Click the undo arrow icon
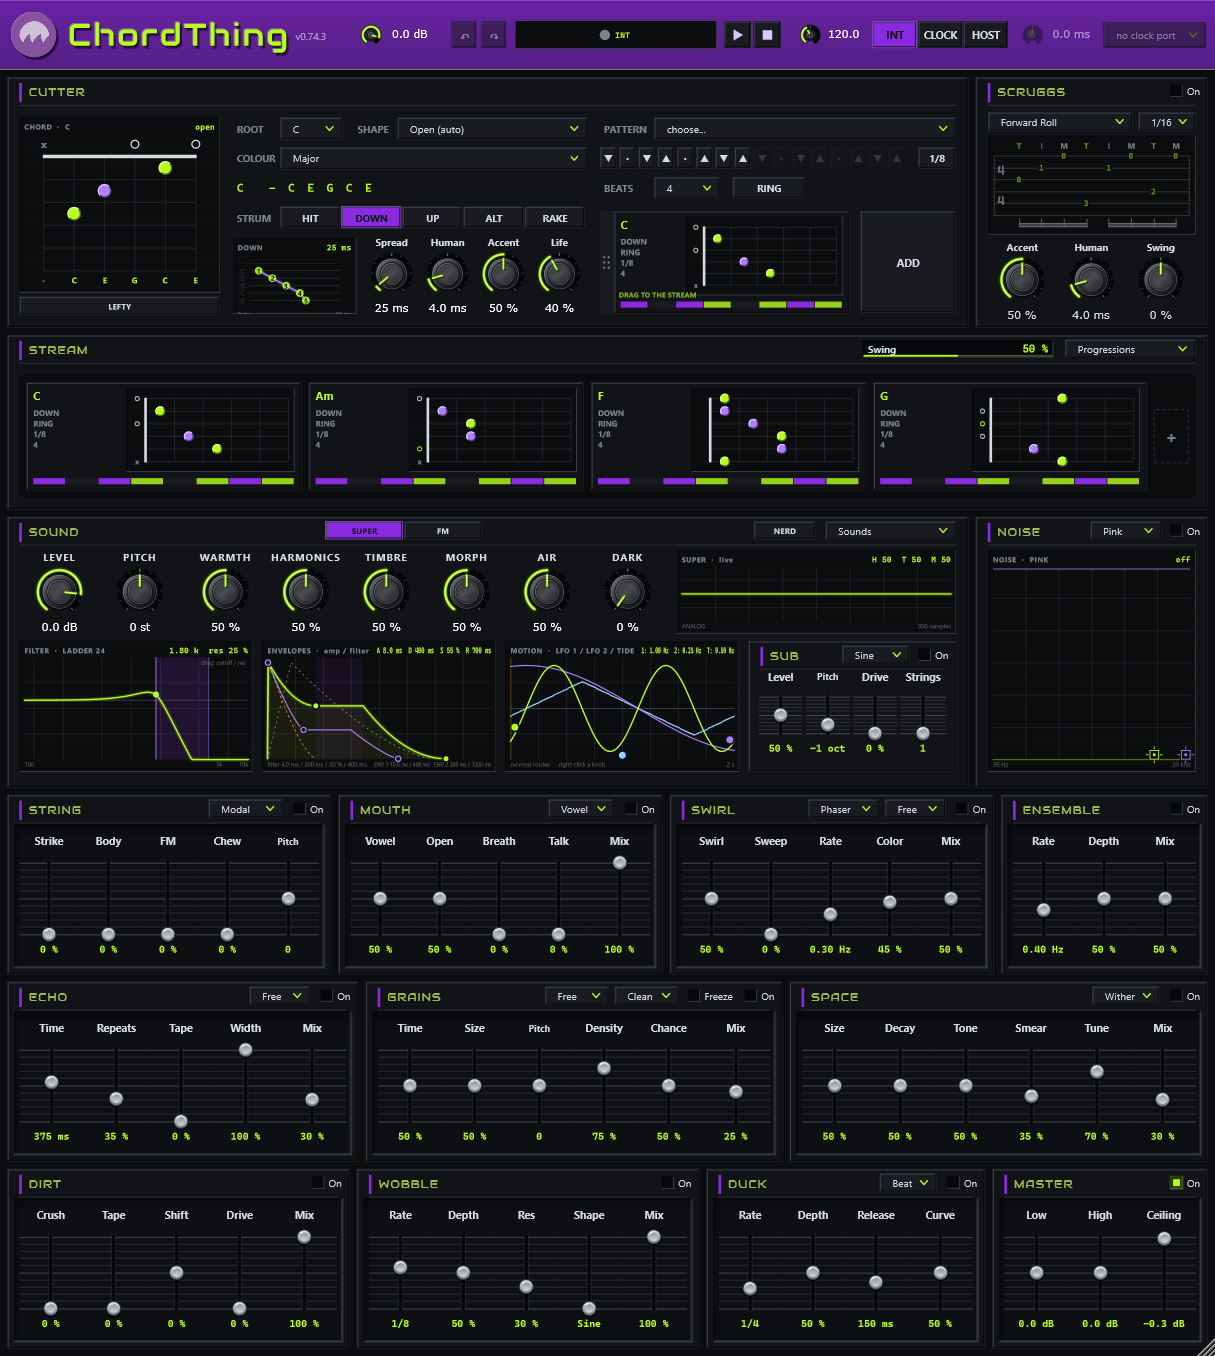 tap(464, 35)
